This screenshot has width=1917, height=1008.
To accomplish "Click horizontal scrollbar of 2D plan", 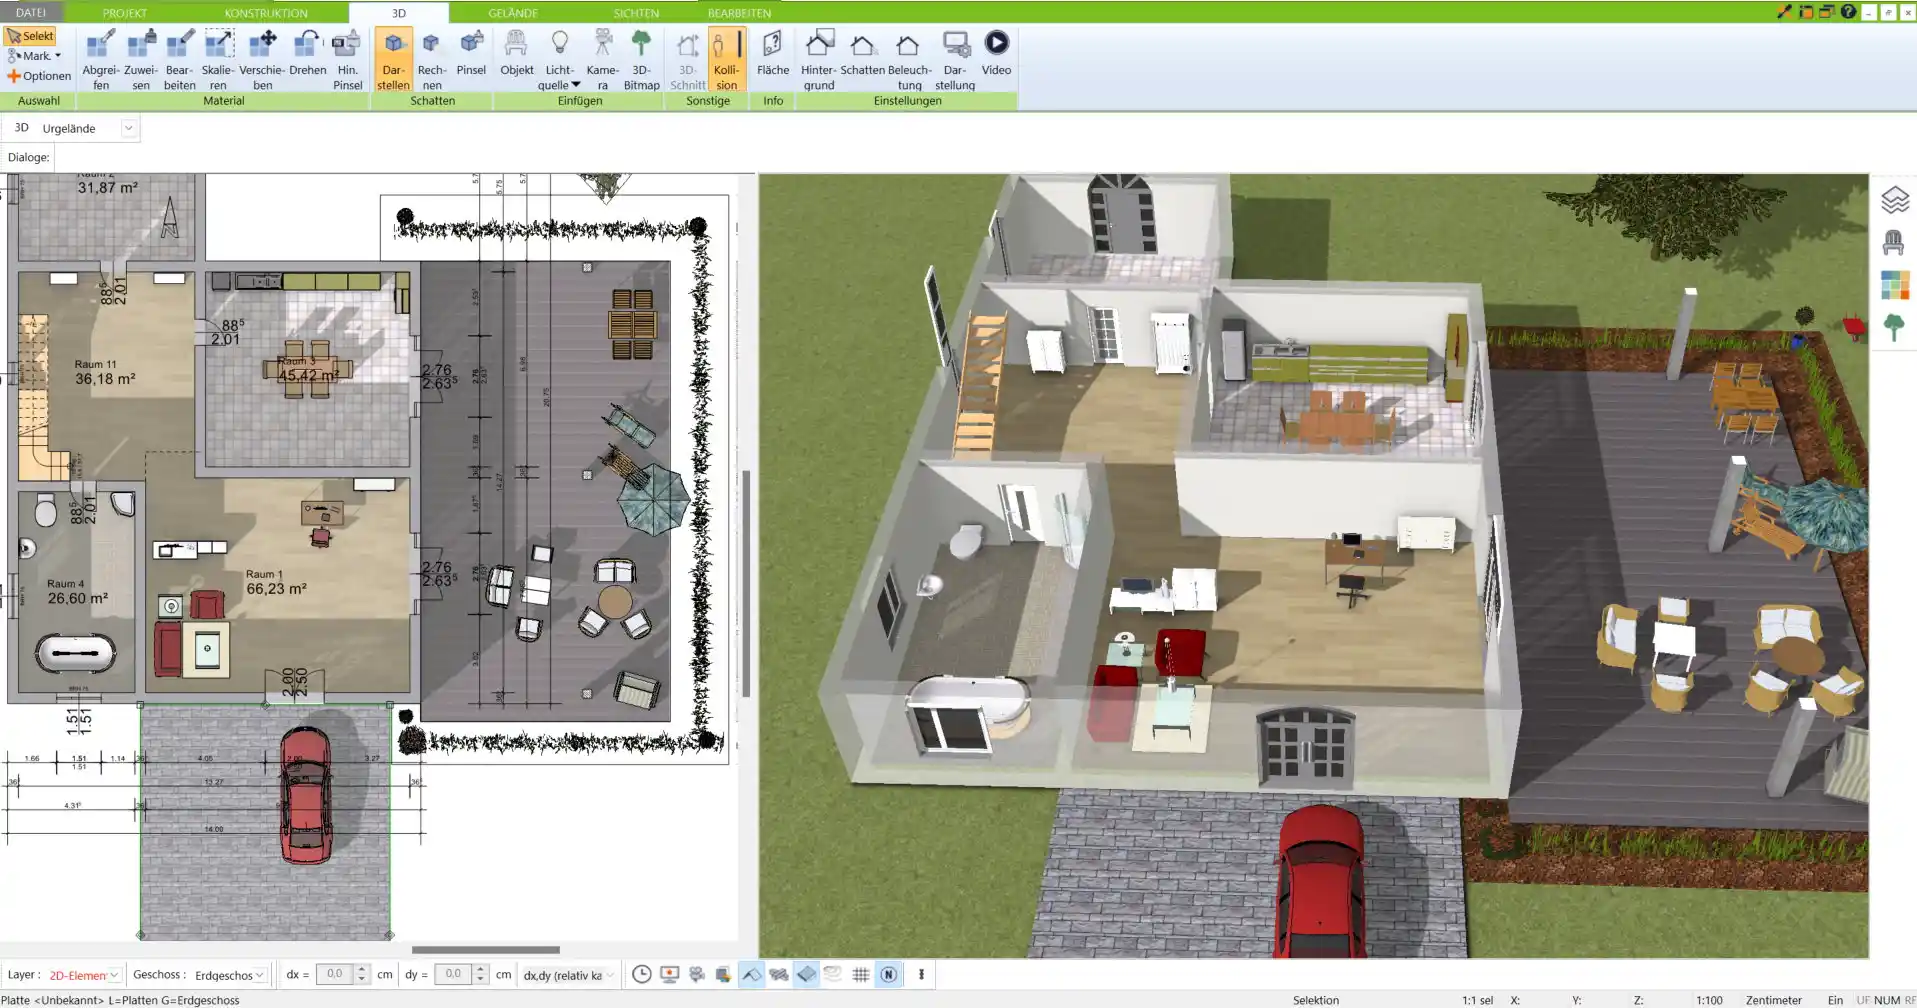I will pyautogui.click(x=486, y=950).
